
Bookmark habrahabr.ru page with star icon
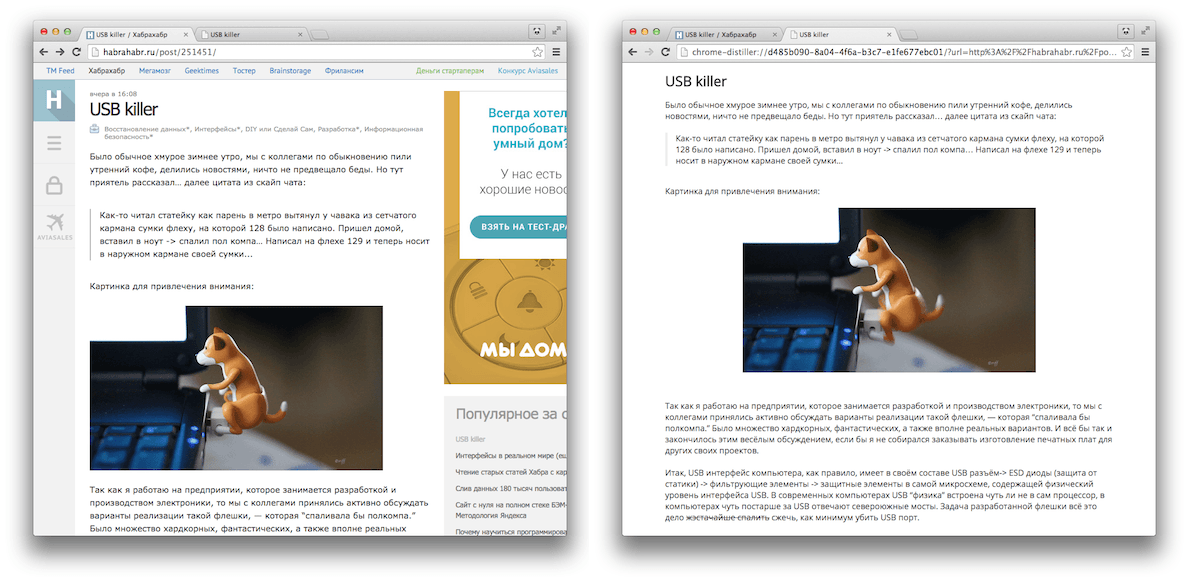point(537,52)
